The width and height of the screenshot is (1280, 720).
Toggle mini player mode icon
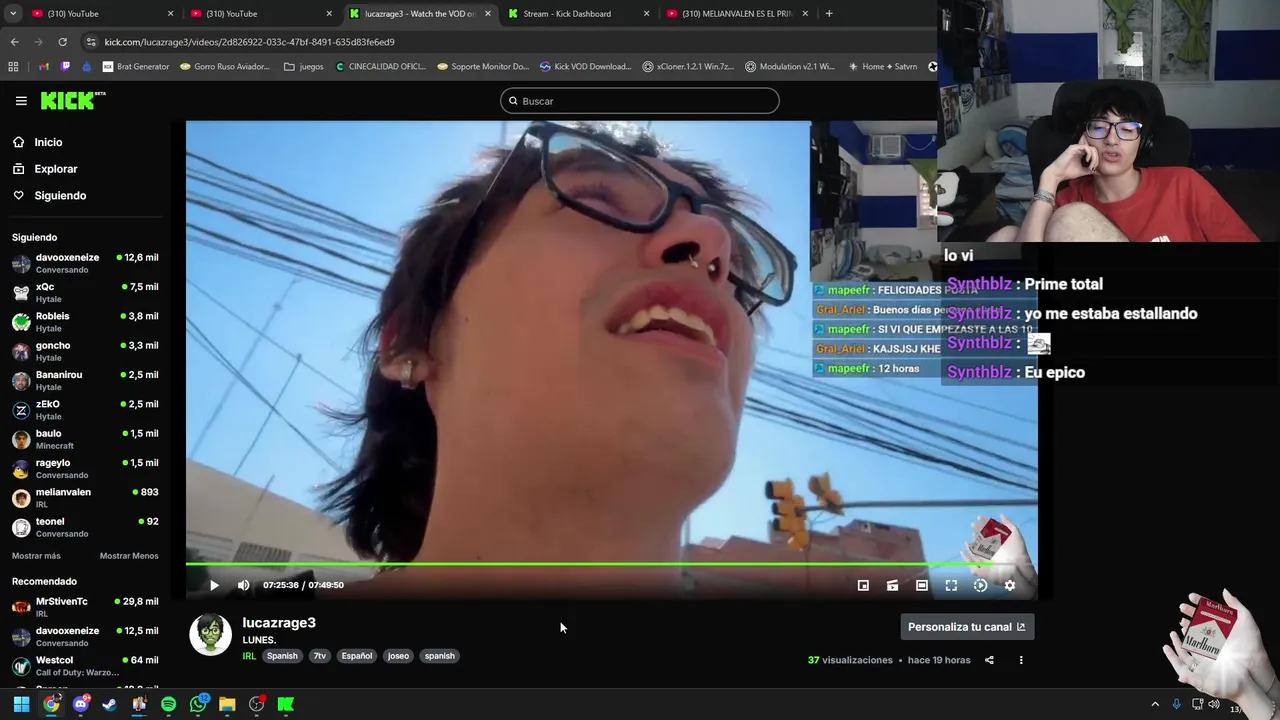click(892, 585)
